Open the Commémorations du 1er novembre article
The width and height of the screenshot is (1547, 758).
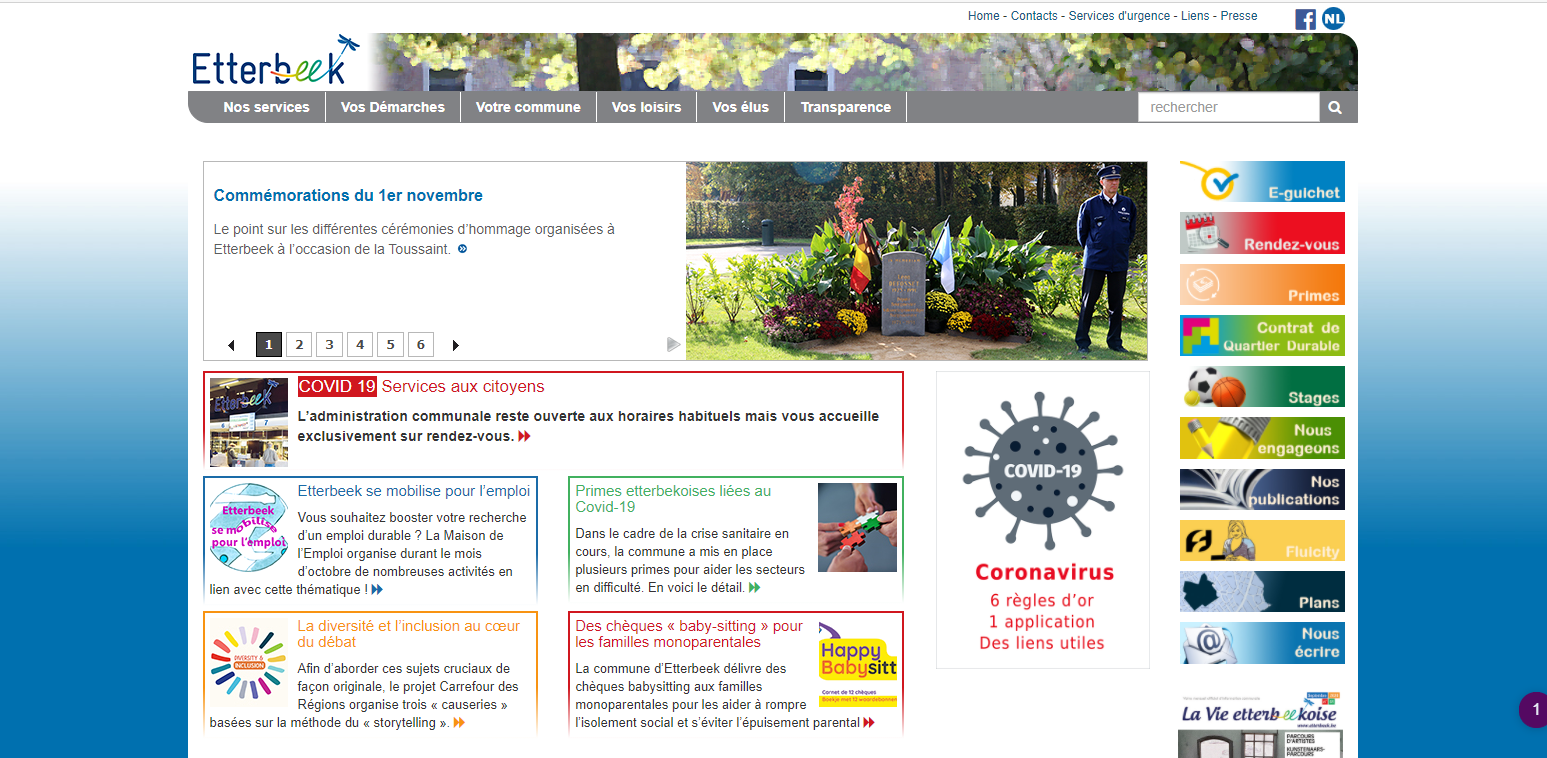348,196
